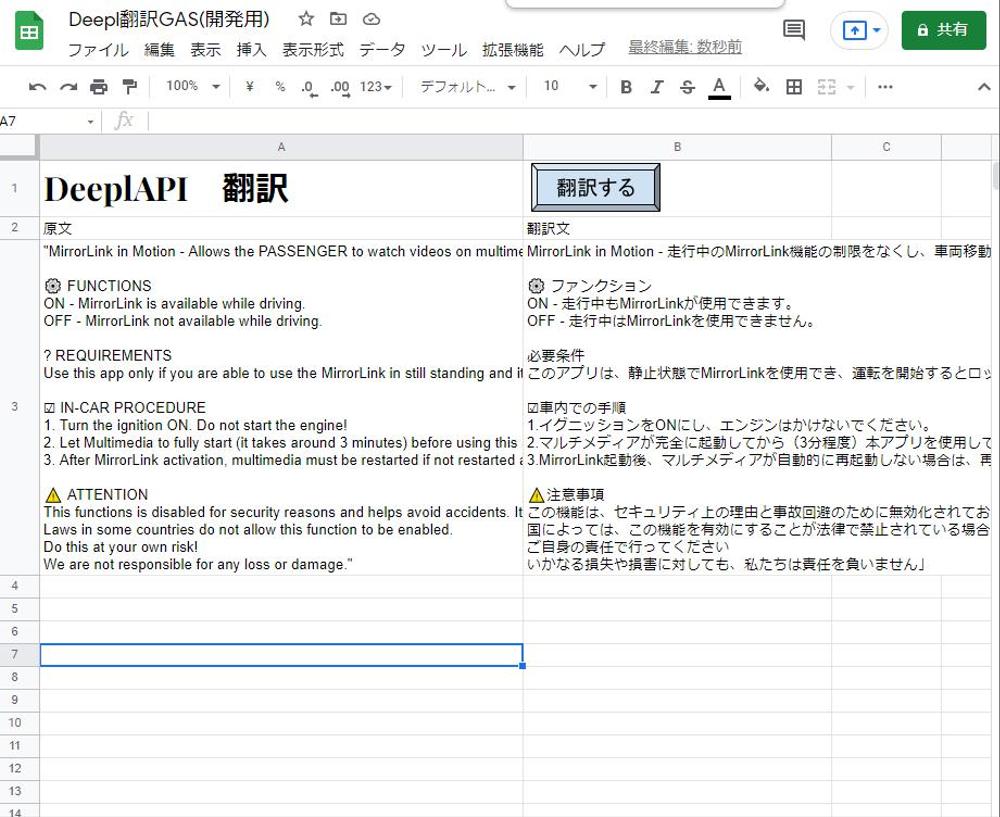Viewport: 1000px width, 817px height.
Task: Open the デフォルト font dropdown
Action: (467, 87)
